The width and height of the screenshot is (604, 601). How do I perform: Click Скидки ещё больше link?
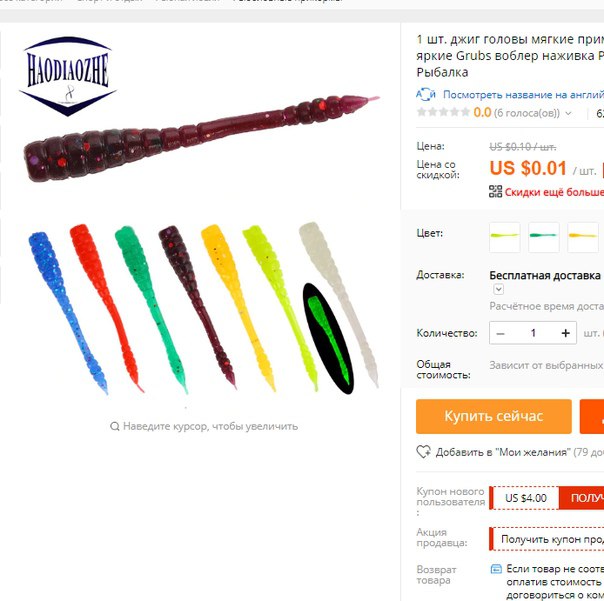click(554, 192)
